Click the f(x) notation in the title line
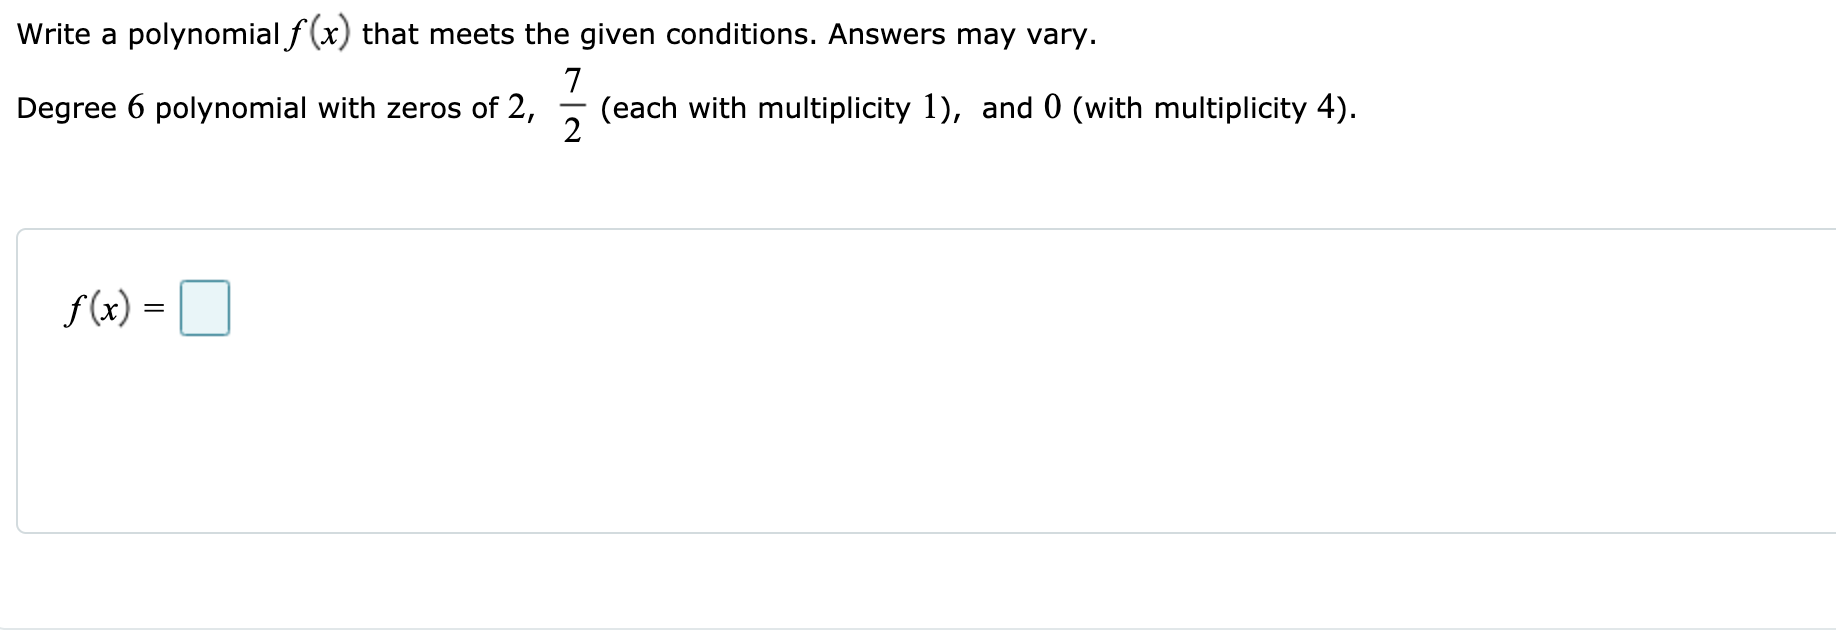Image resolution: width=1836 pixels, height=644 pixels. [x=314, y=32]
